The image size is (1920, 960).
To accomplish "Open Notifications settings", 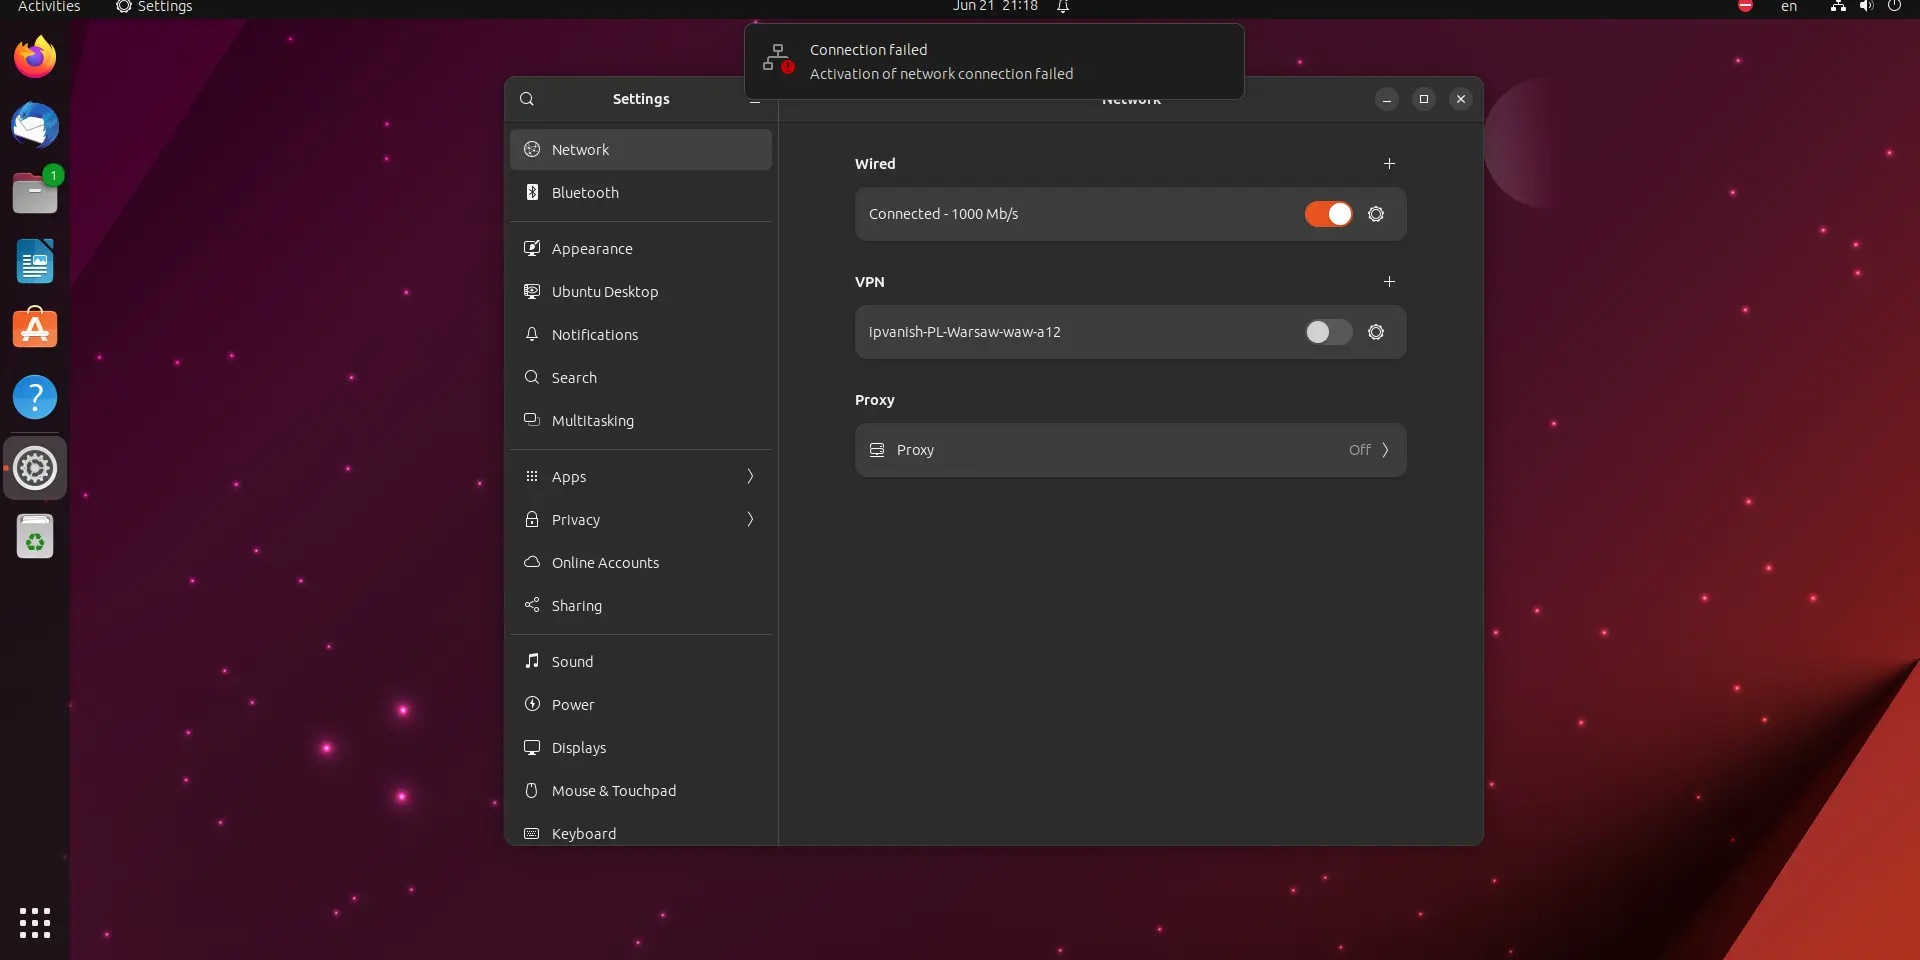I will pos(641,334).
